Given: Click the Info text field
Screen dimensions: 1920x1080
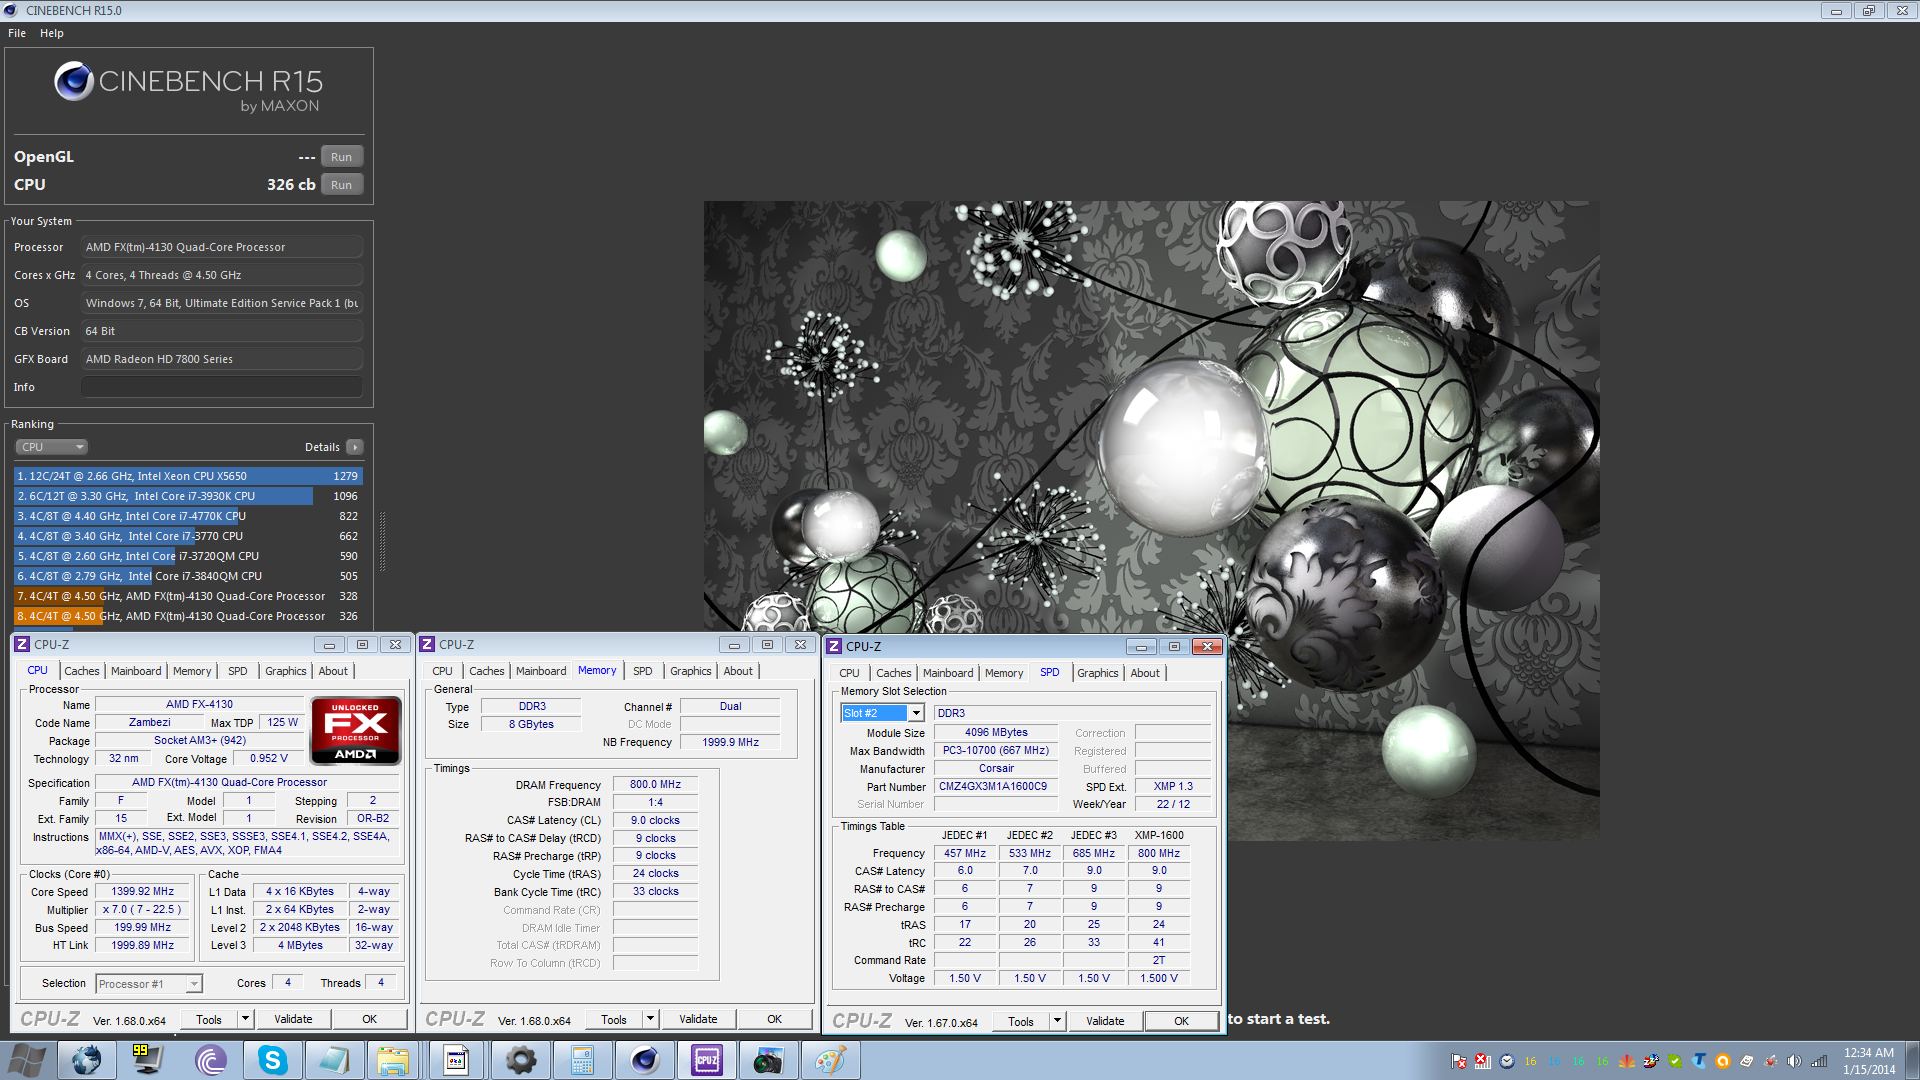Looking at the screenshot, I should click(x=222, y=387).
